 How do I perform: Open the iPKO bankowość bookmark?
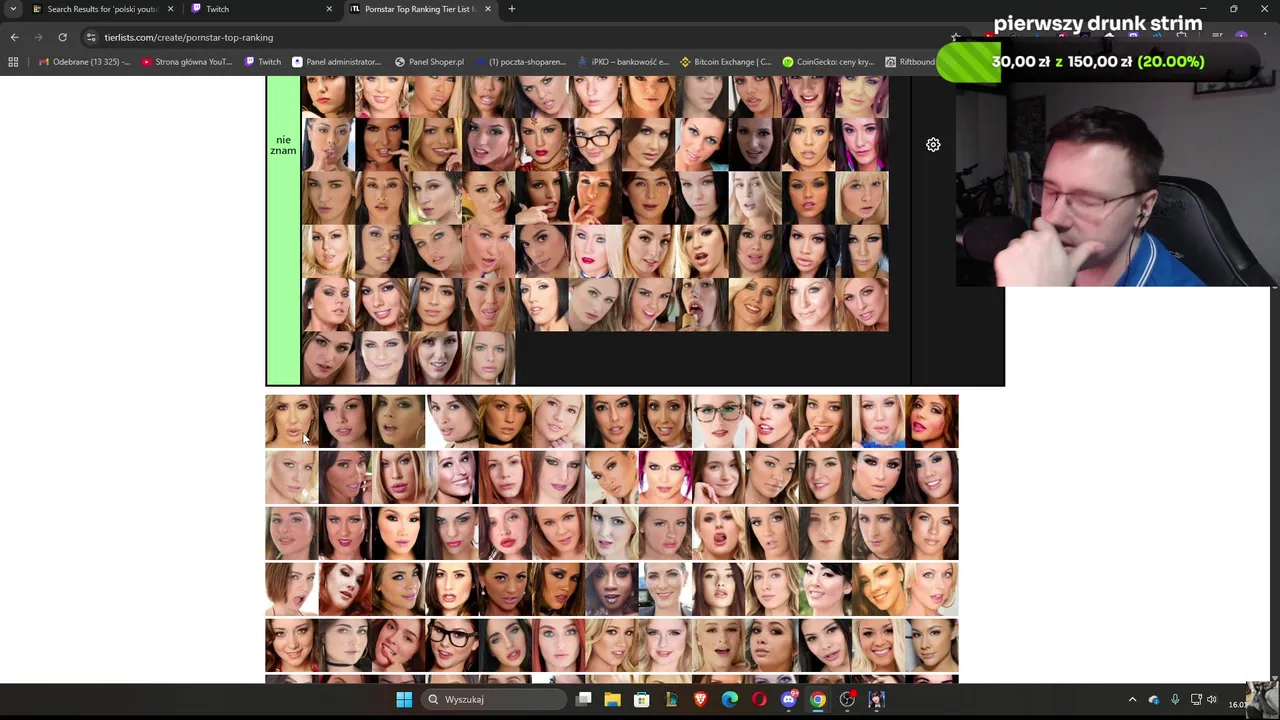624,62
